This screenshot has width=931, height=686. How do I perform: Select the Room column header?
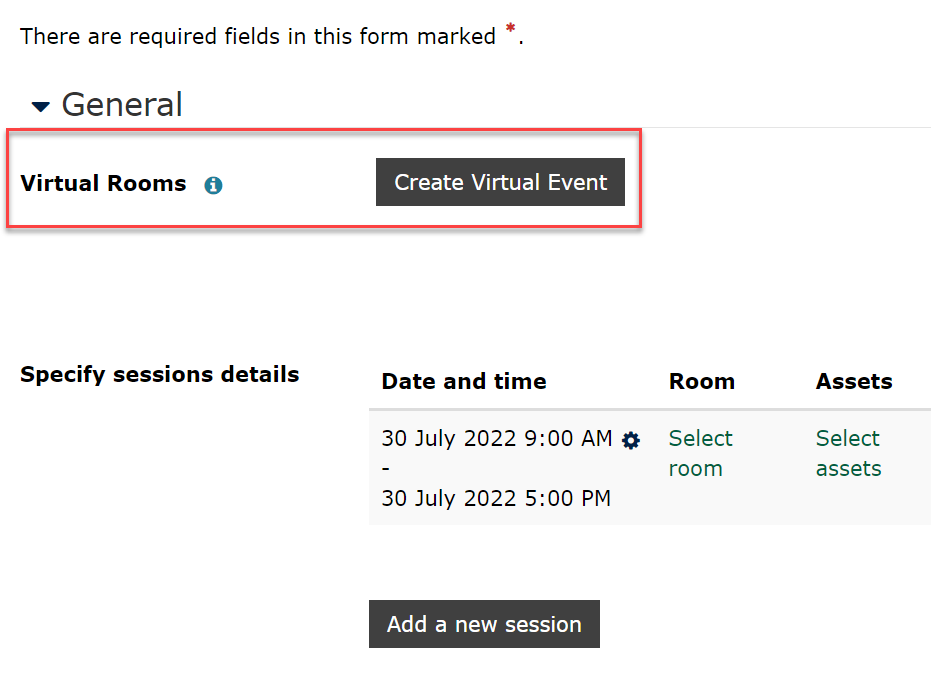(701, 381)
